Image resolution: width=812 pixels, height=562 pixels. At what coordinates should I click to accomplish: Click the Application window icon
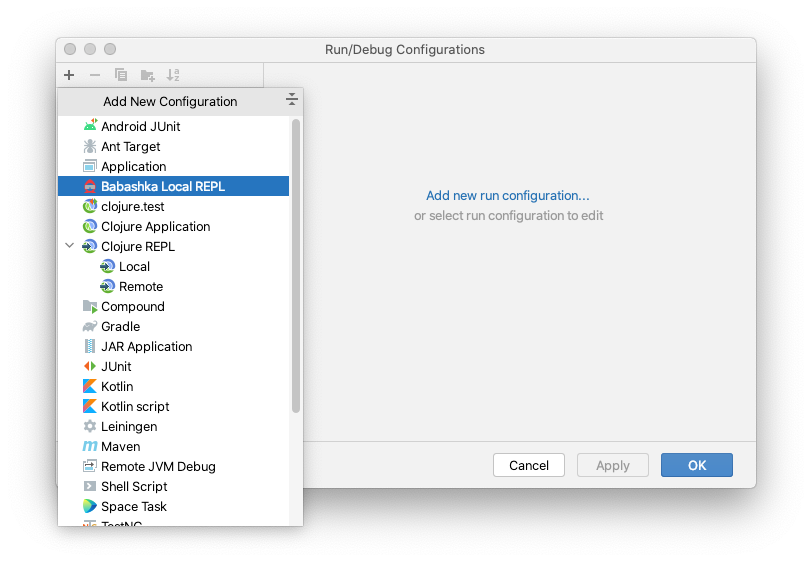click(90, 166)
